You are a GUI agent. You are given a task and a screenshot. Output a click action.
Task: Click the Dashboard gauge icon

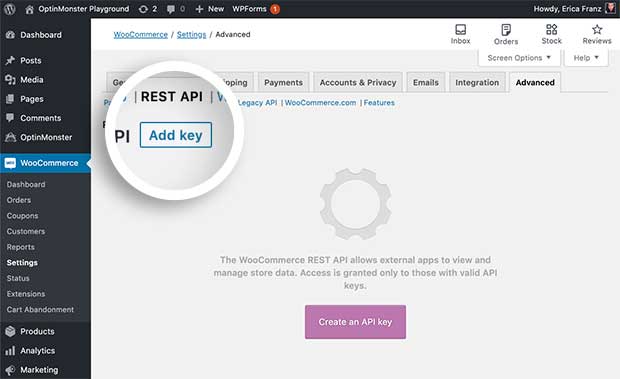(x=10, y=35)
